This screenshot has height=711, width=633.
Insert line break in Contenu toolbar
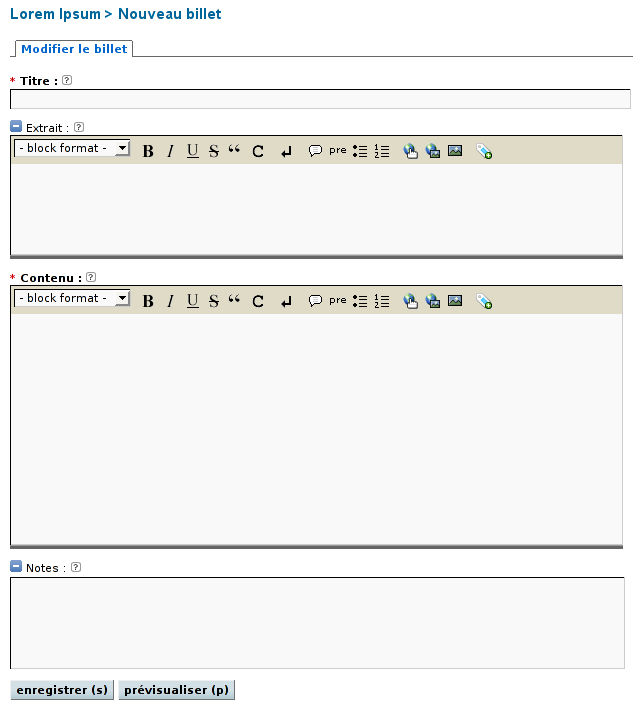[286, 301]
